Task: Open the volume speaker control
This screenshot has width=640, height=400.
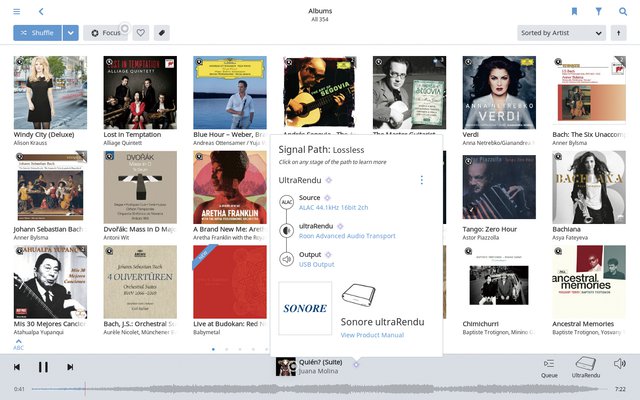Action: click(620, 364)
